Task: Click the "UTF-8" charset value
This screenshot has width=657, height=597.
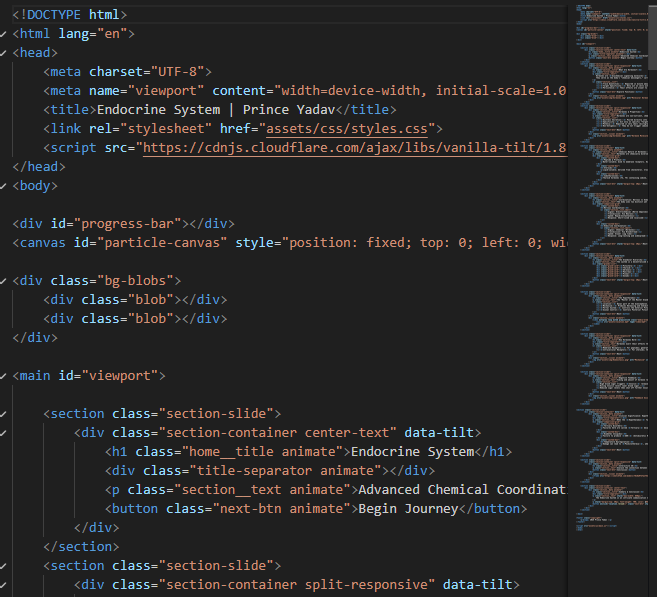Action: point(185,72)
